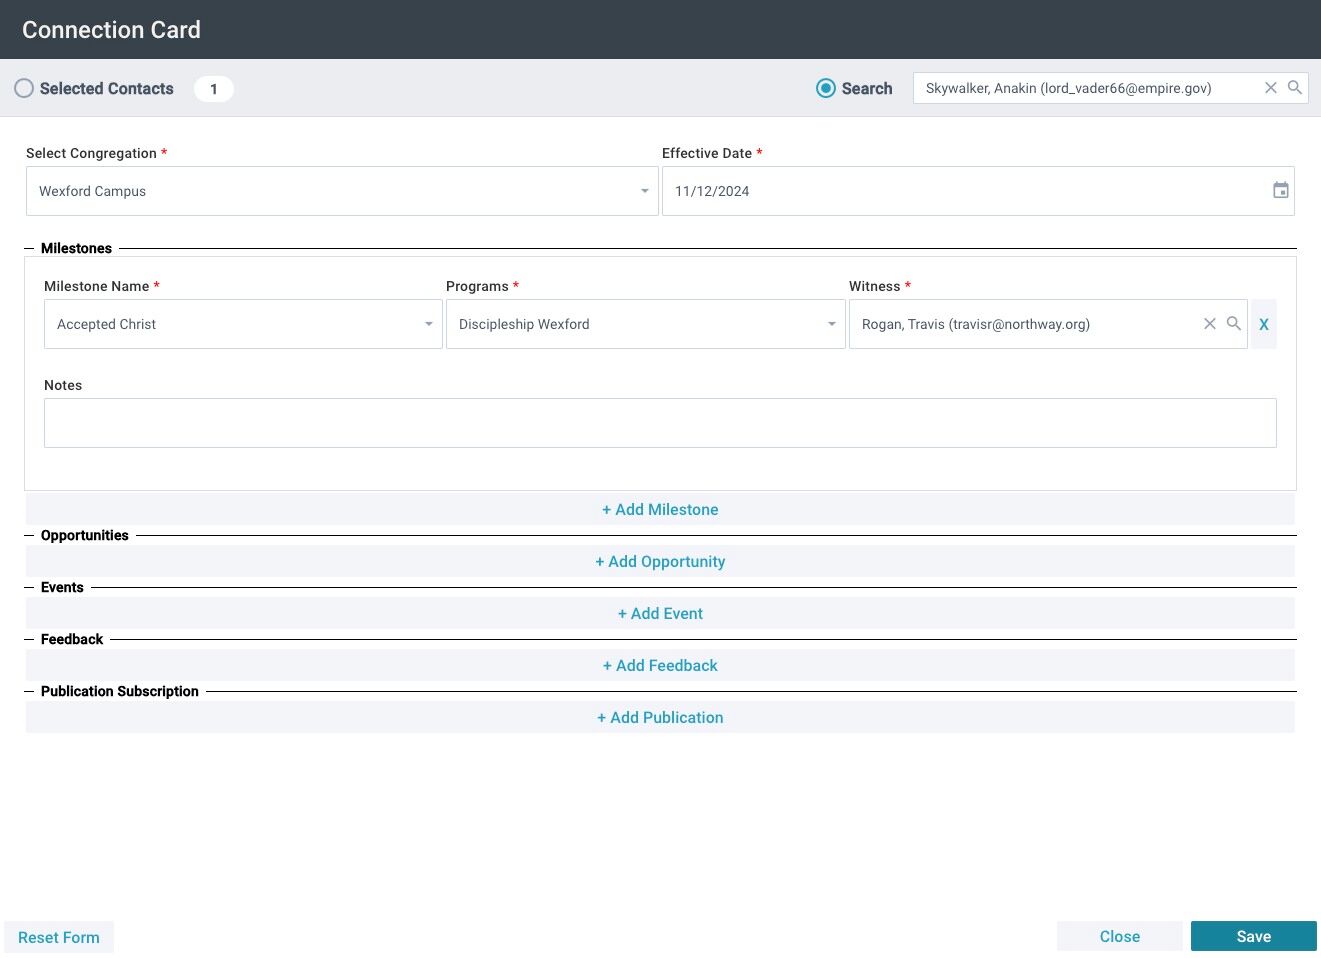The height and width of the screenshot is (958, 1321).
Task: Expand the Select Congregation dropdown
Action: (342, 191)
